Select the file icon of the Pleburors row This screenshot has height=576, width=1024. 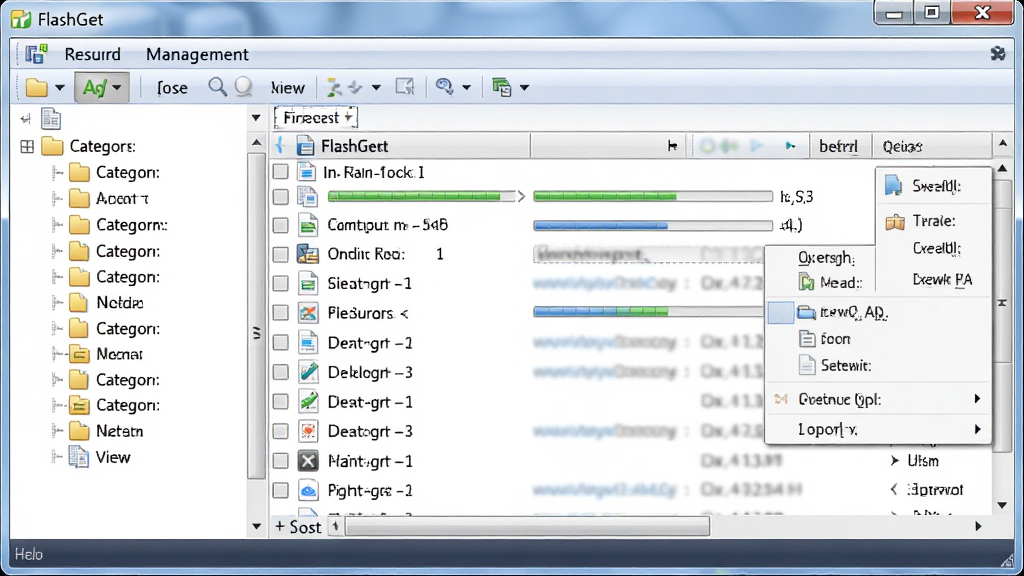pyautogui.click(x=308, y=313)
